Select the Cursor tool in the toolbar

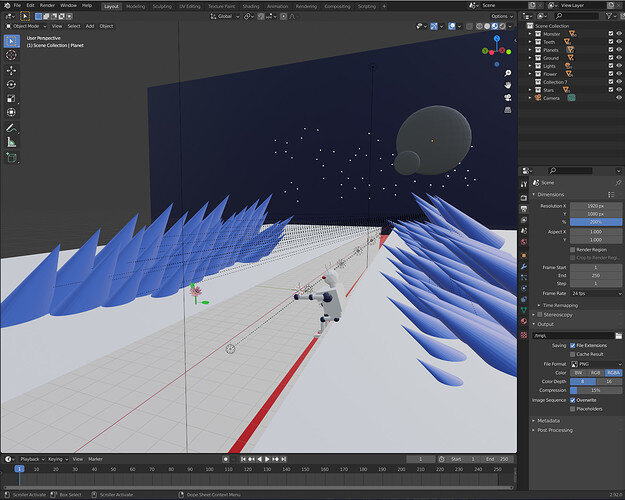(11, 55)
